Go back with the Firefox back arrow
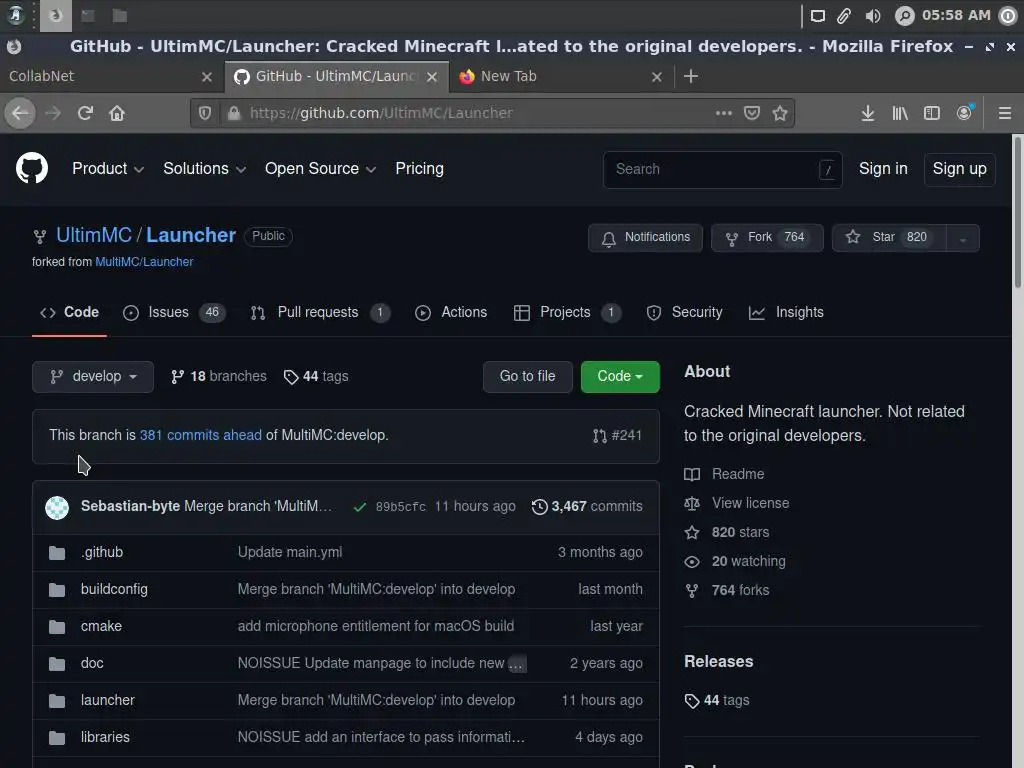 click(x=20, y=114)
